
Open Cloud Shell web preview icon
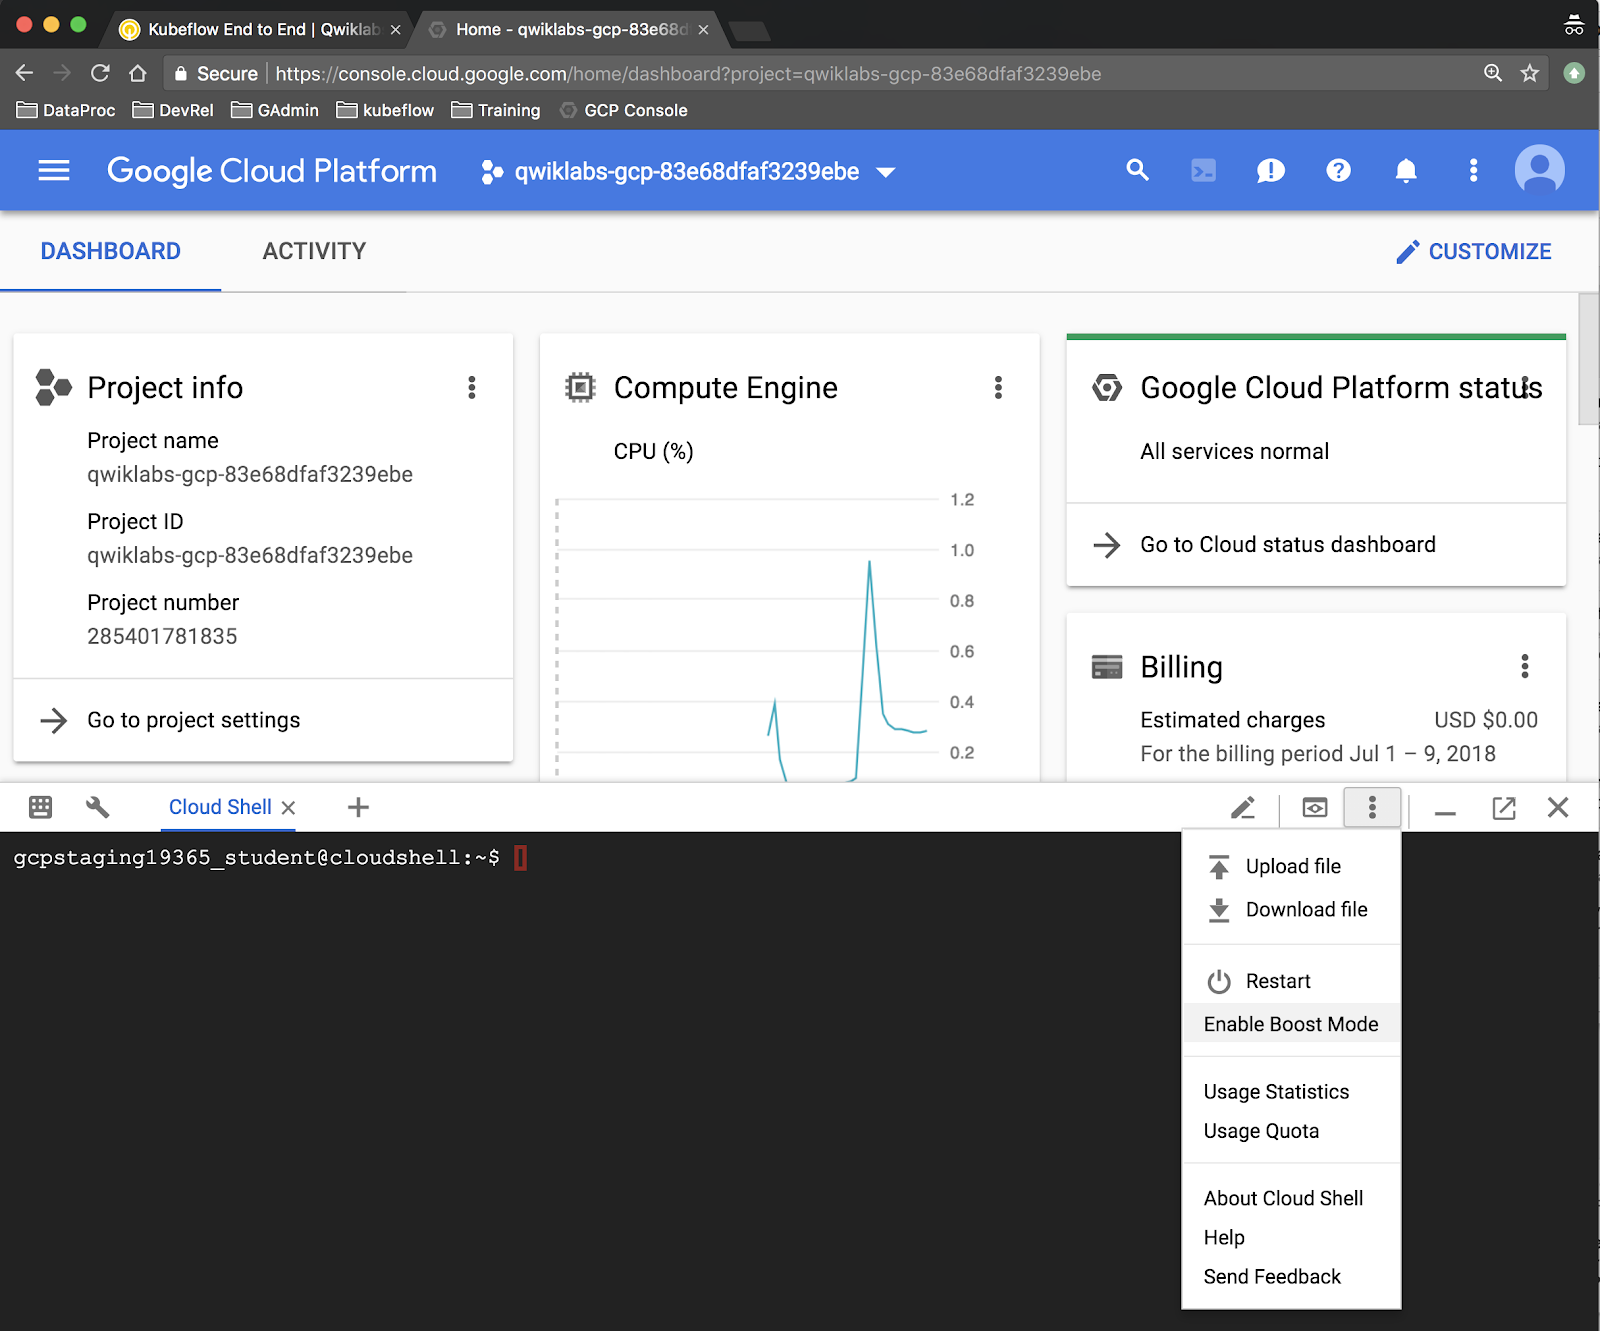click(x=1315, y=808)
